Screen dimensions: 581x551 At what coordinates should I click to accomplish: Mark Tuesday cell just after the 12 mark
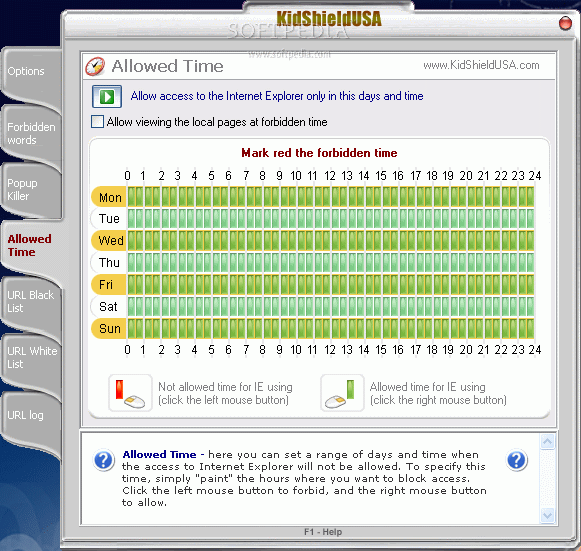[x=335, y=219]
